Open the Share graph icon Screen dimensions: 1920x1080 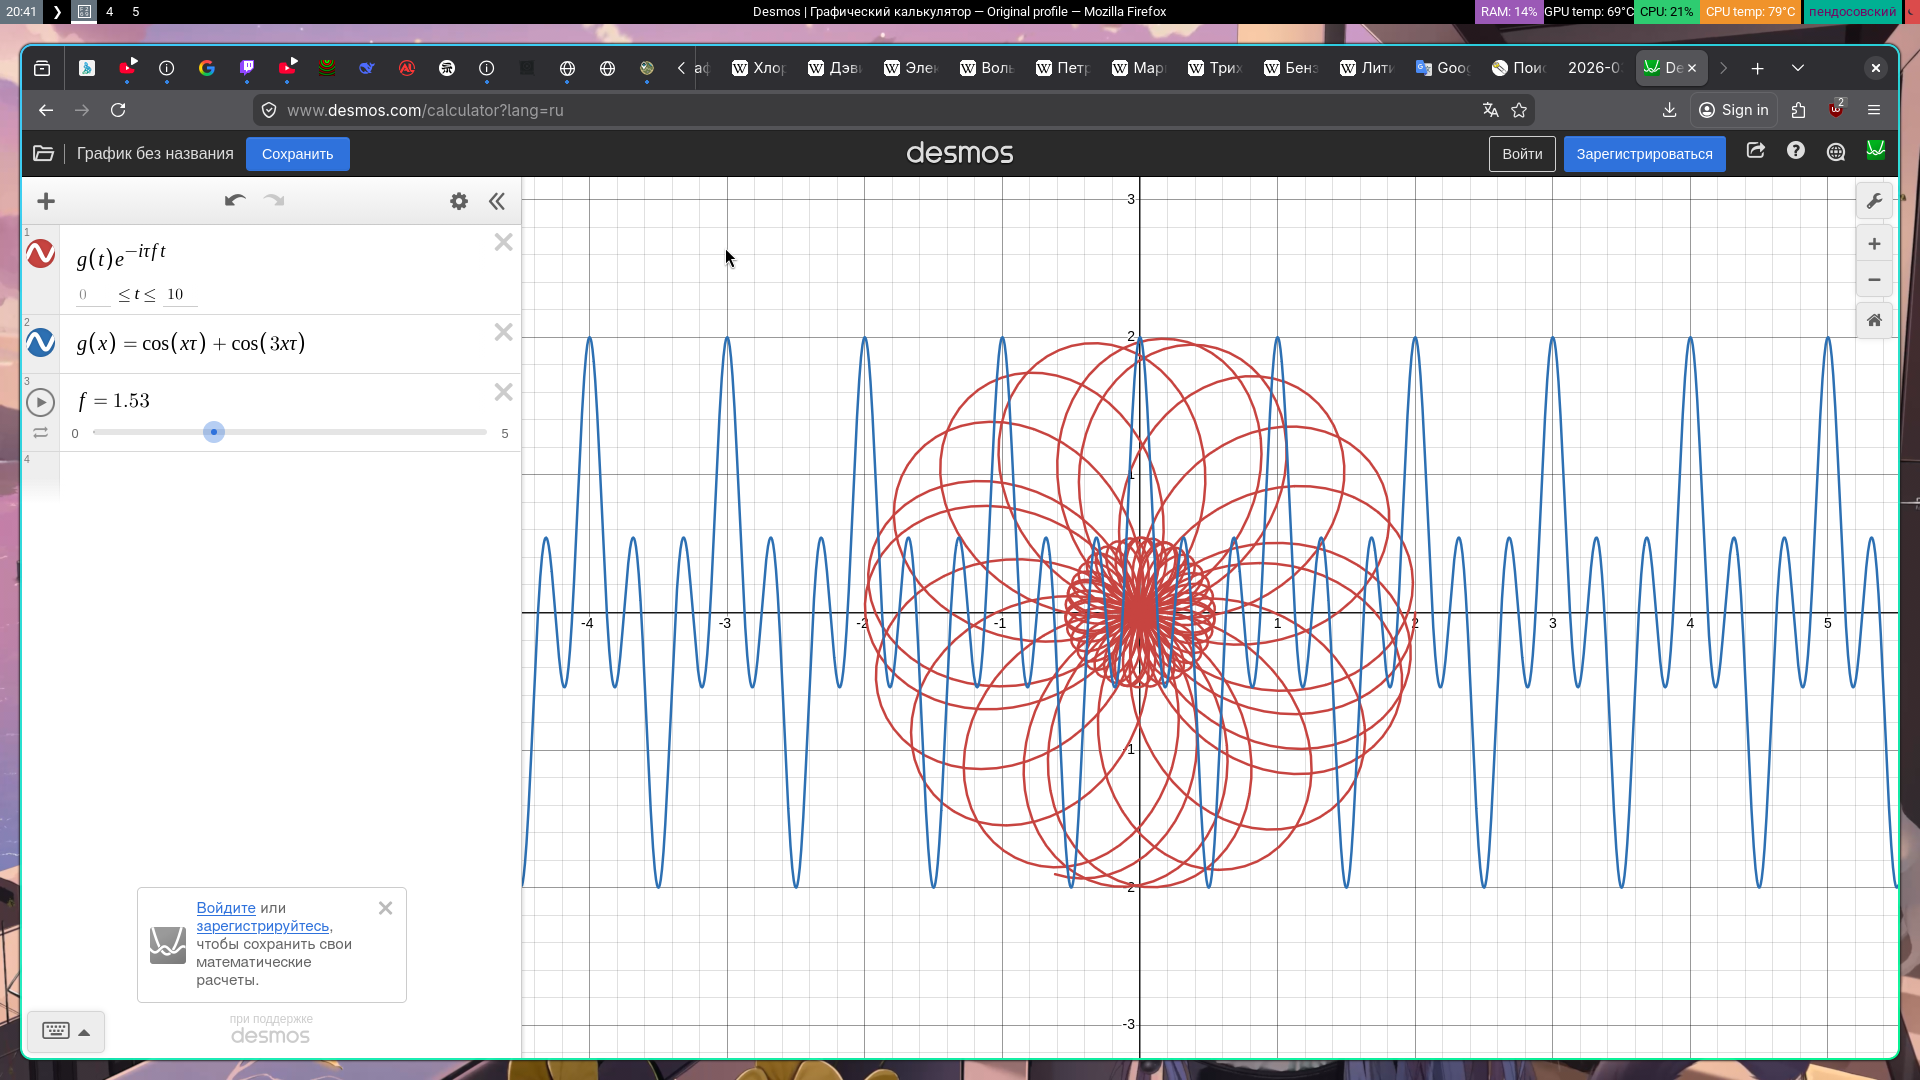pos(1755,151)
